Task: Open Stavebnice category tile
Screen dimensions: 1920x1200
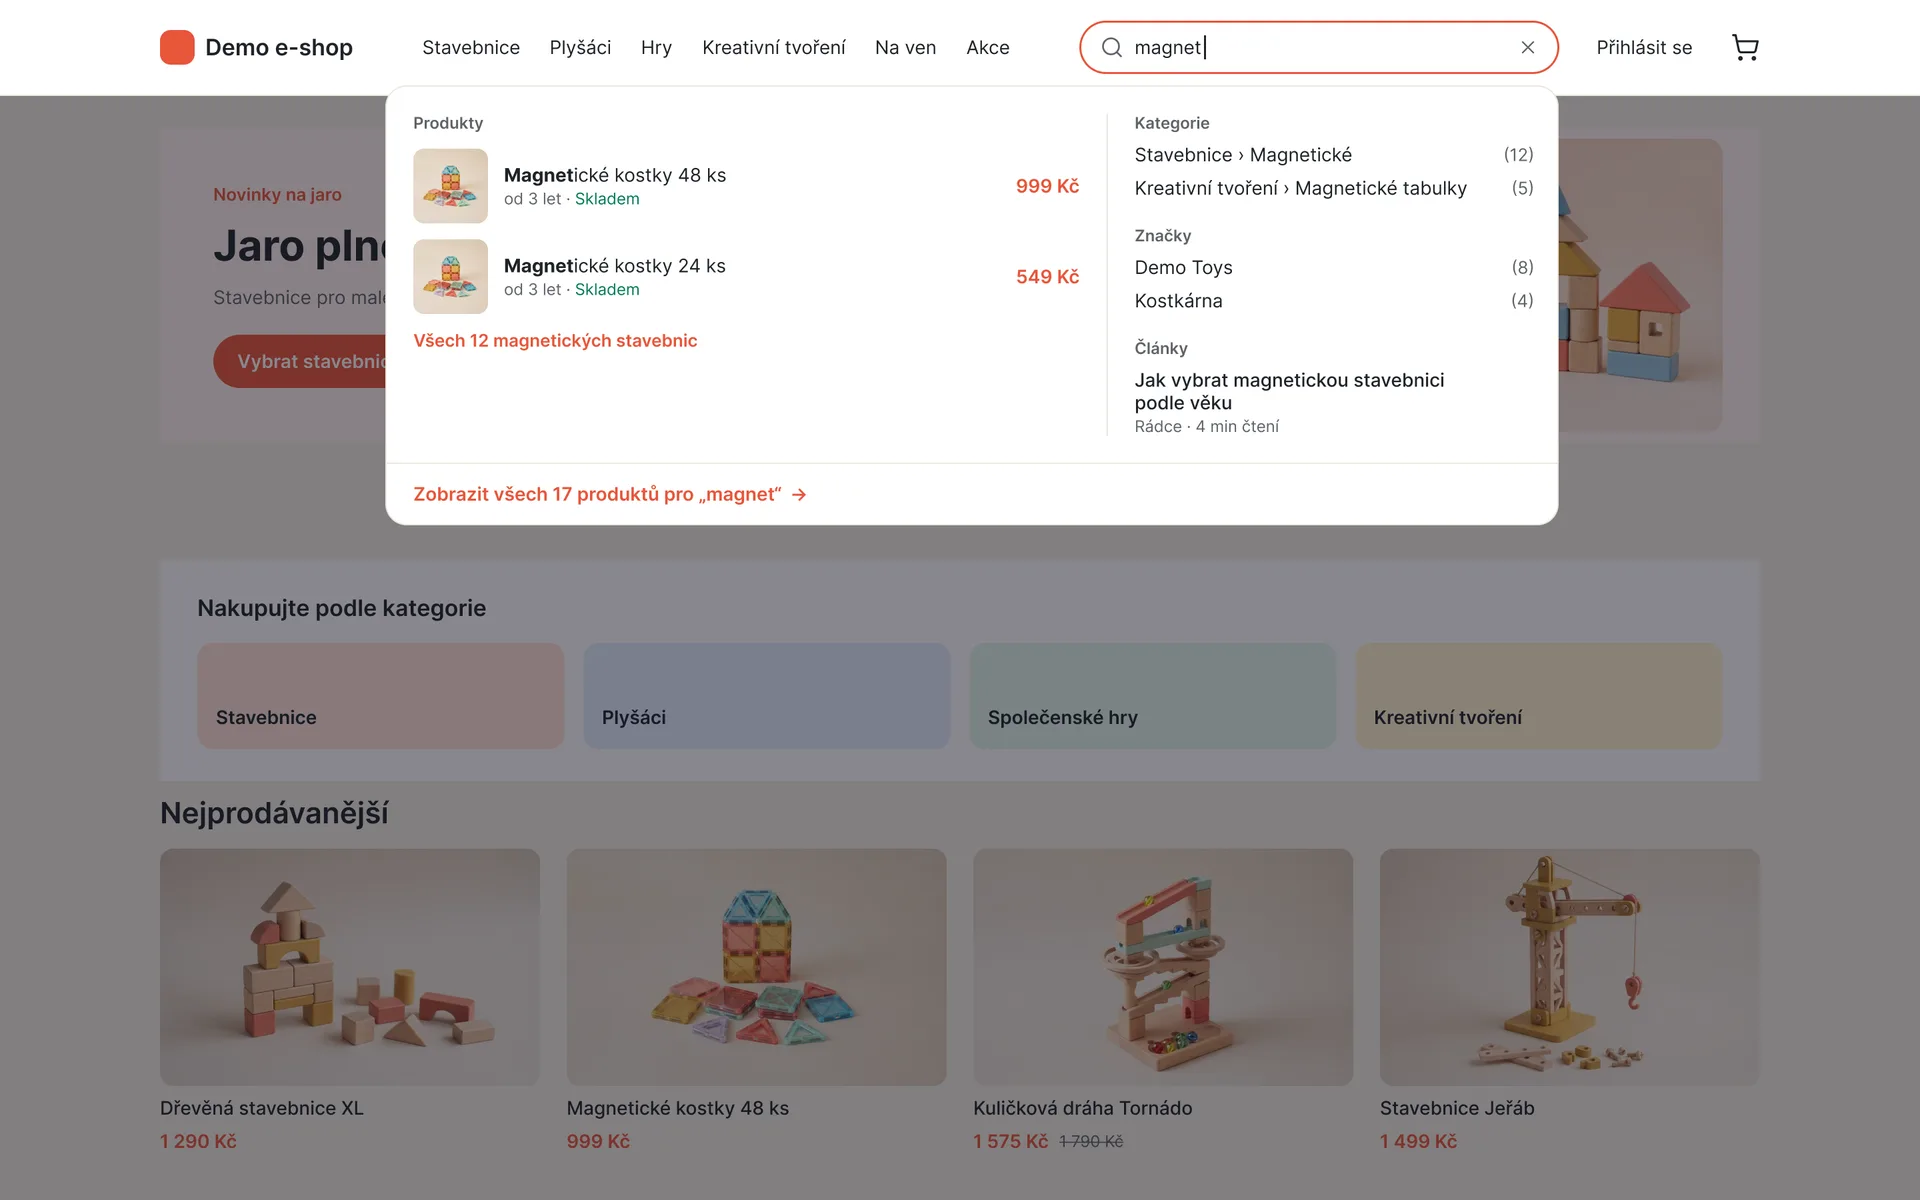Action: click(x=380, y=696)
